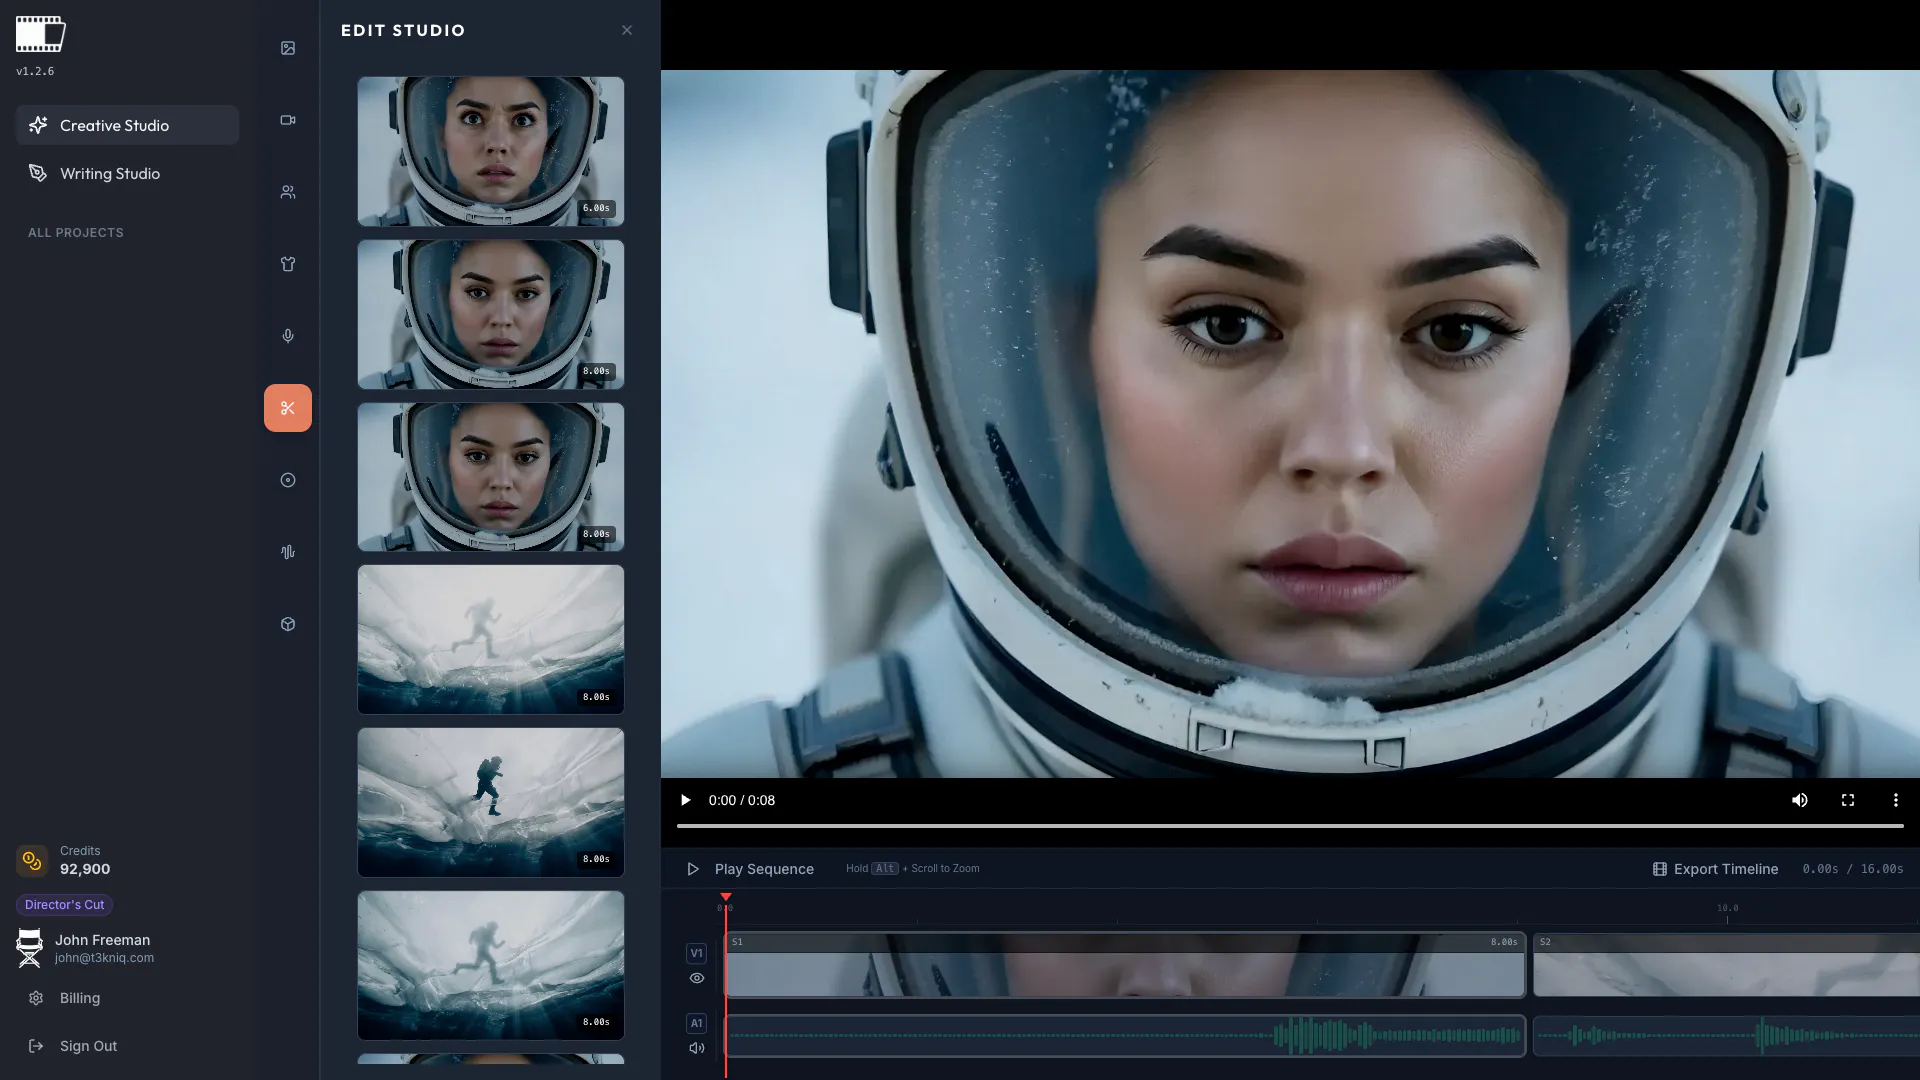This screenshot has height=1080, width=1920.
Task: Open the video camera tool
Action: click(x=288, y=120)
